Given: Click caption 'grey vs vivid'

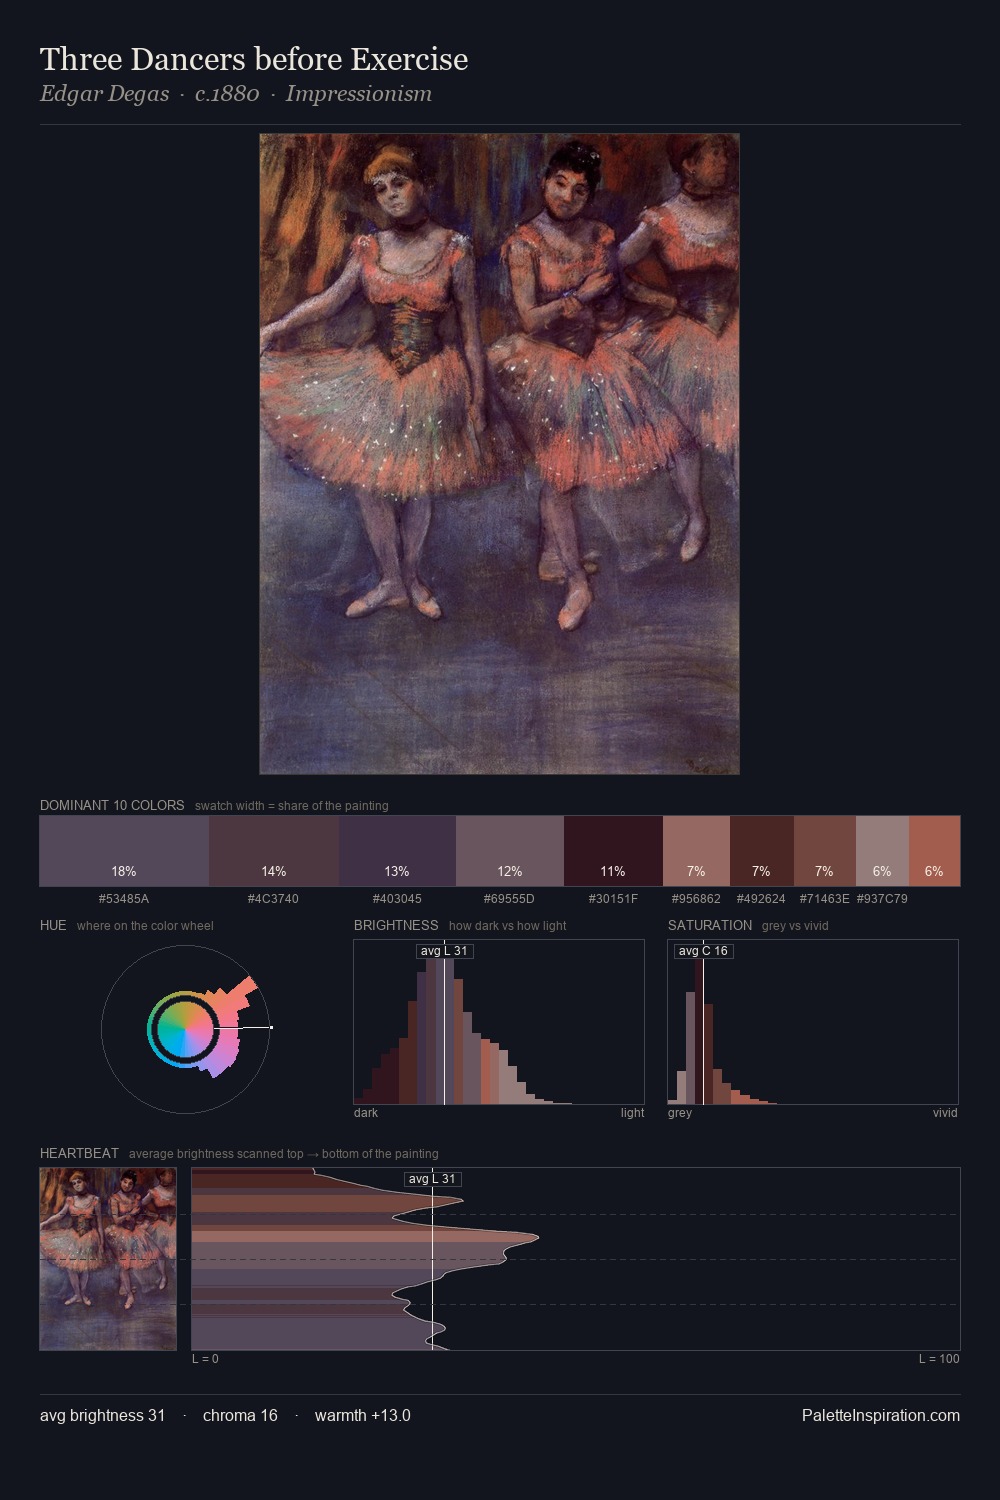Looking at the screenshot, I should [x=795, y=926].
